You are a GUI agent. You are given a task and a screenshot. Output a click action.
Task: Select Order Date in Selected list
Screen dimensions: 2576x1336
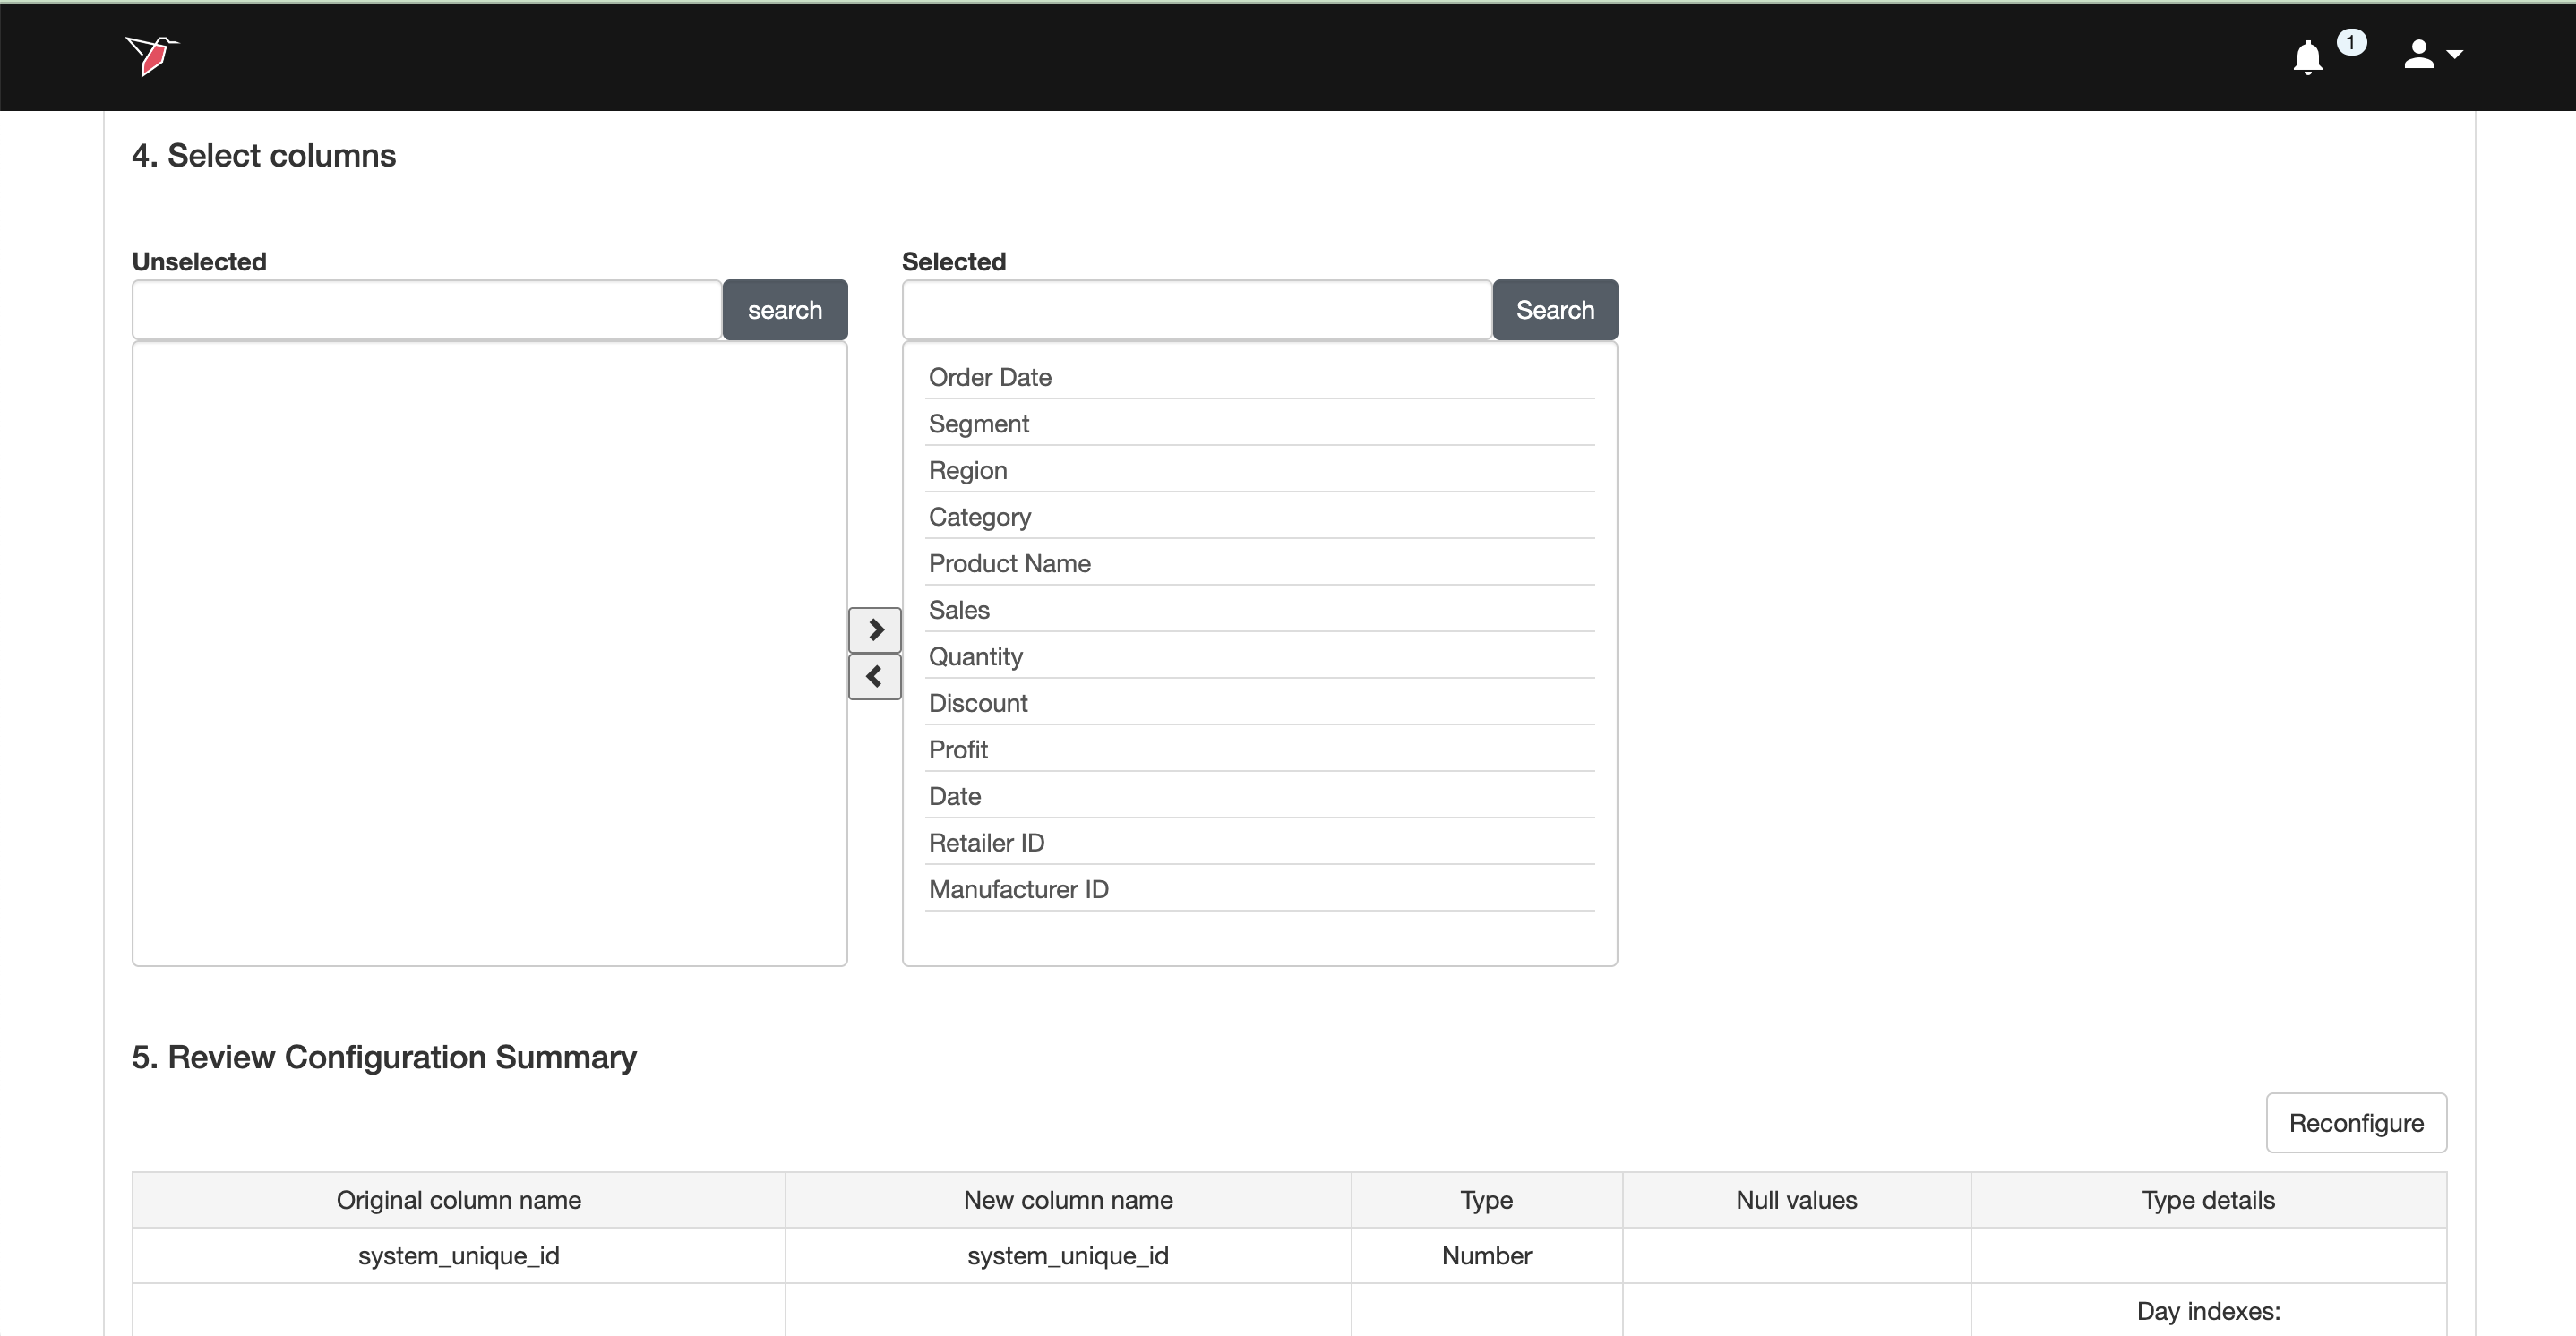990,377
